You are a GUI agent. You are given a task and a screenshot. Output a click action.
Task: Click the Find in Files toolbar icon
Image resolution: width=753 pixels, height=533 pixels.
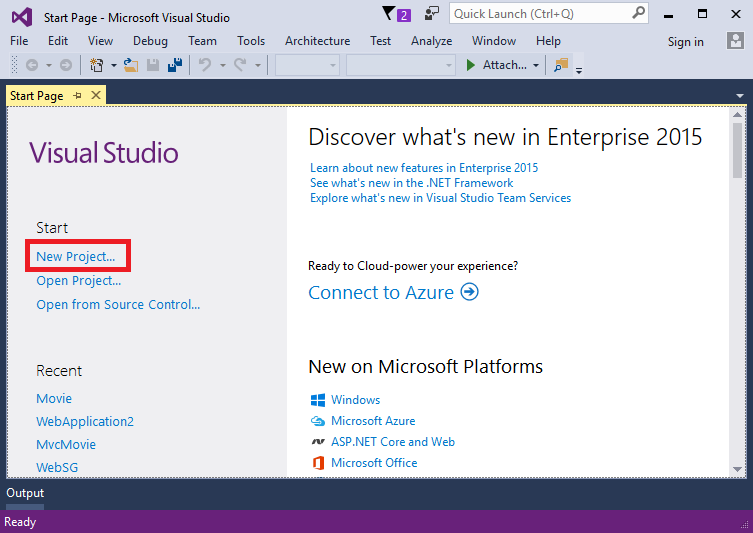(560, 65)
